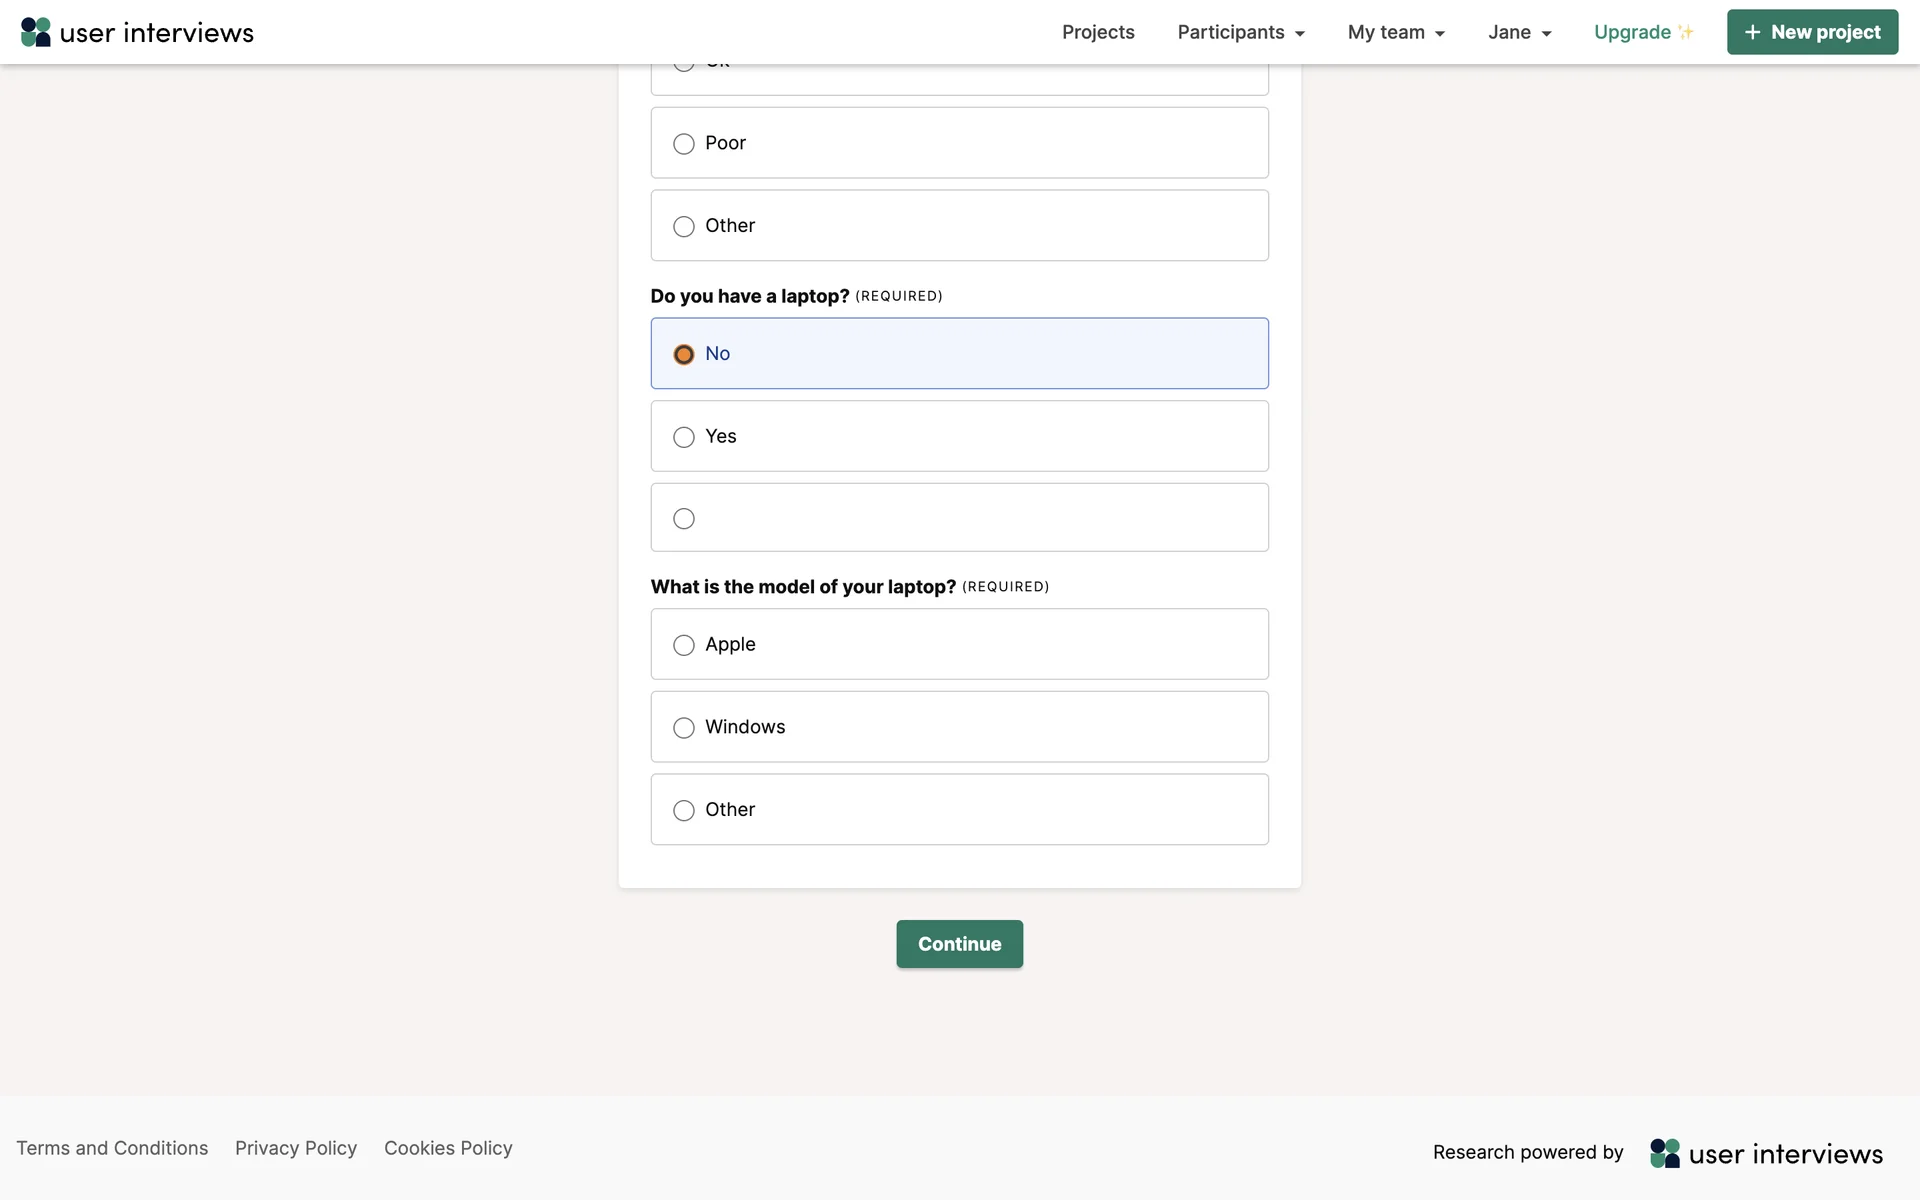Image resolution: width=1920 pixels, height=1200 pixels.
Task: Click the Upgrade link in the header
Action: [x=1632, y=32]
